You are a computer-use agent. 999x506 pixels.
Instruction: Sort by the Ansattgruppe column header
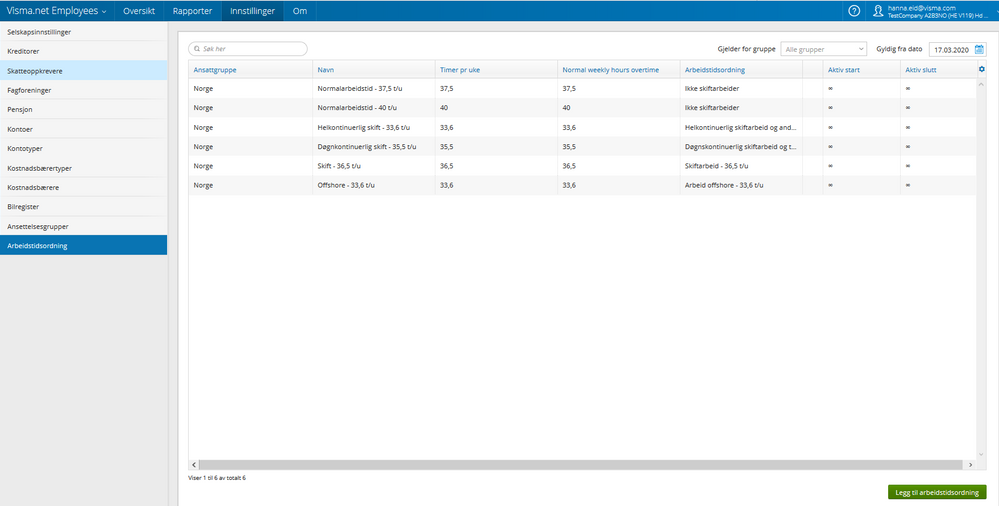[x=215, y=69]
